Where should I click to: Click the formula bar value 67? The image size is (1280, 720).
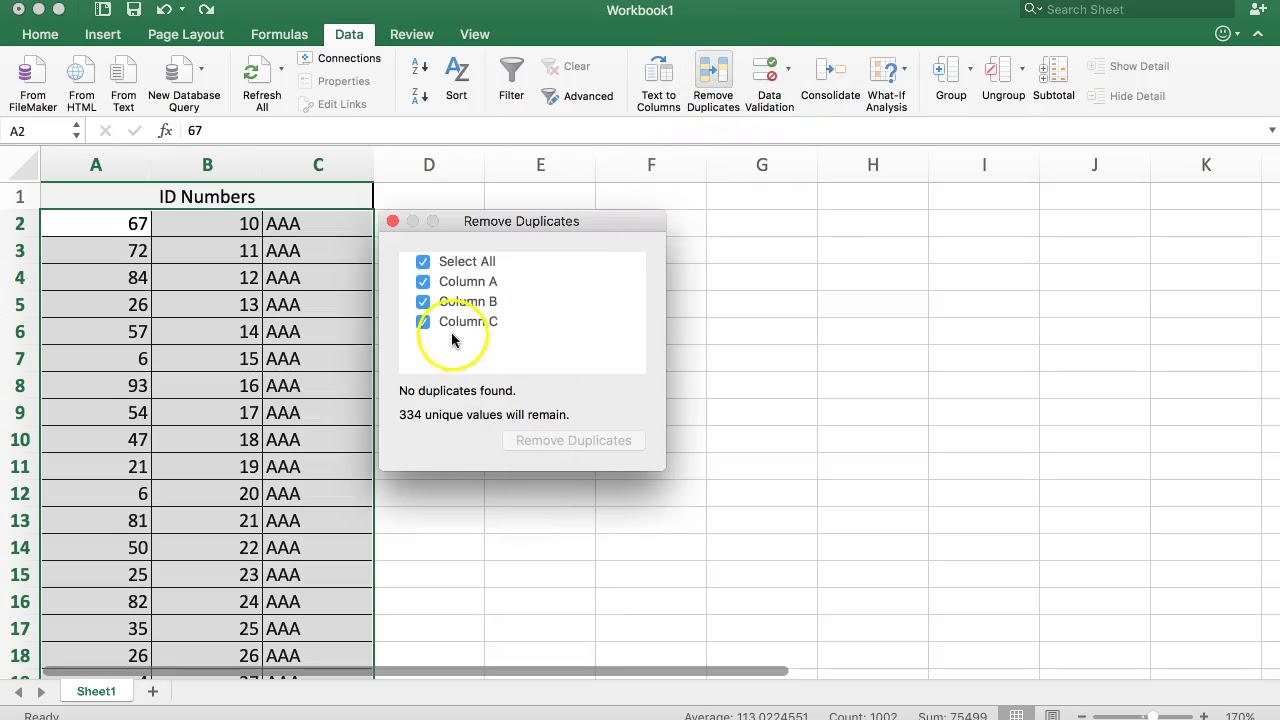[x=195, y=131]
